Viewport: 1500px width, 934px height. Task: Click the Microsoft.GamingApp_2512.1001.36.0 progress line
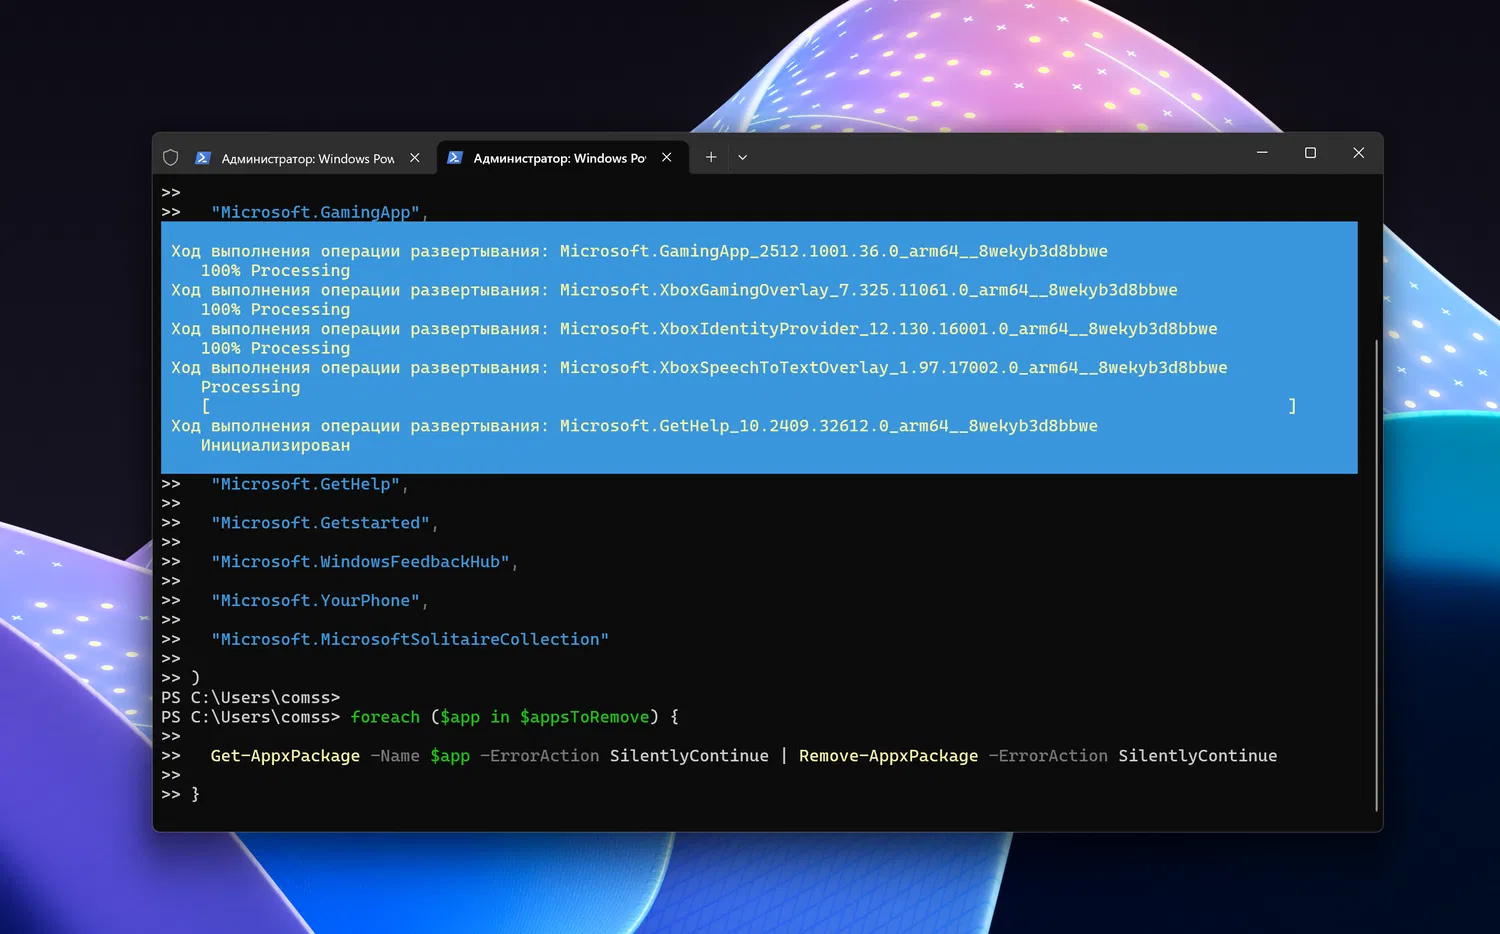tap(639, 251)
